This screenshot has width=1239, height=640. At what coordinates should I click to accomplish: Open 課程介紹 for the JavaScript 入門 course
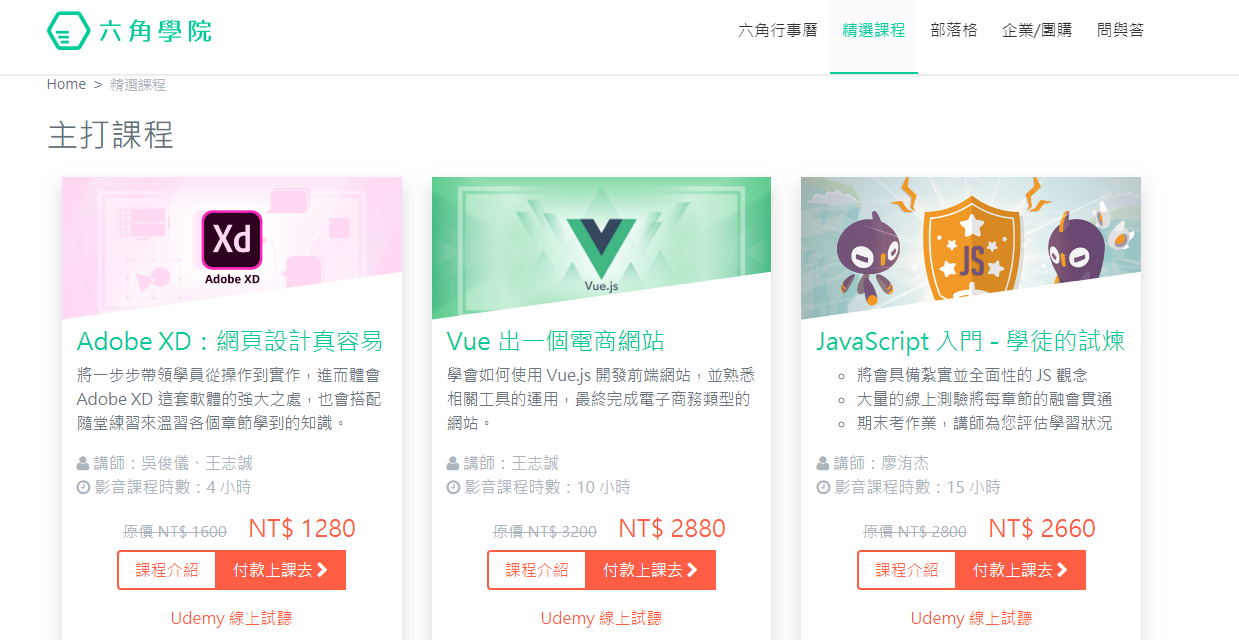(907, 570)
